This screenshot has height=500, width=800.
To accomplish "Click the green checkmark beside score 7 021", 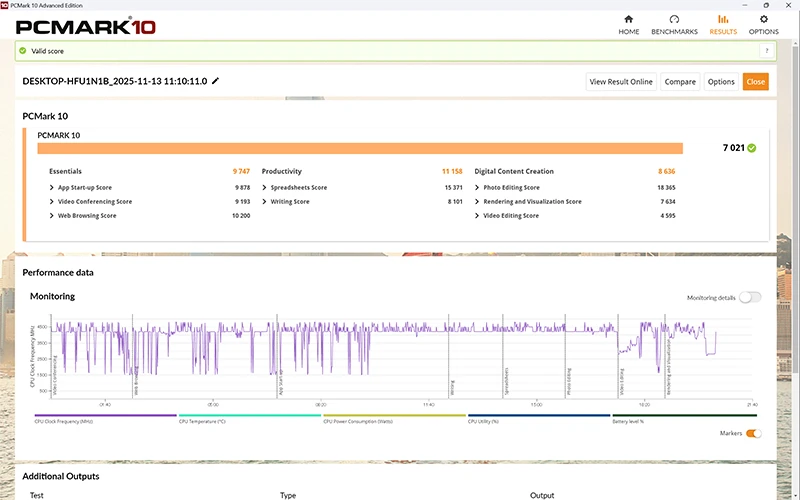I will click(x=752, y=148).
